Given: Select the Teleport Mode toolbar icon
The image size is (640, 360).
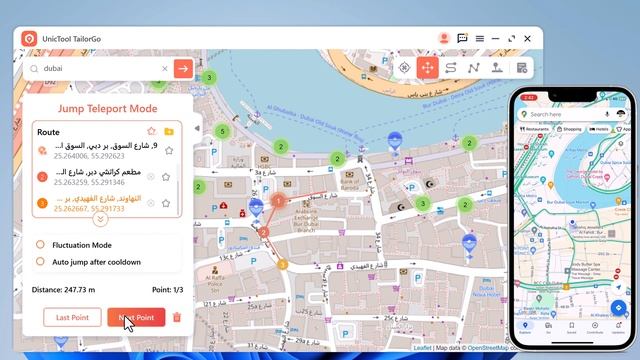Looking at the screenshot, I should (x=404, y=68).
